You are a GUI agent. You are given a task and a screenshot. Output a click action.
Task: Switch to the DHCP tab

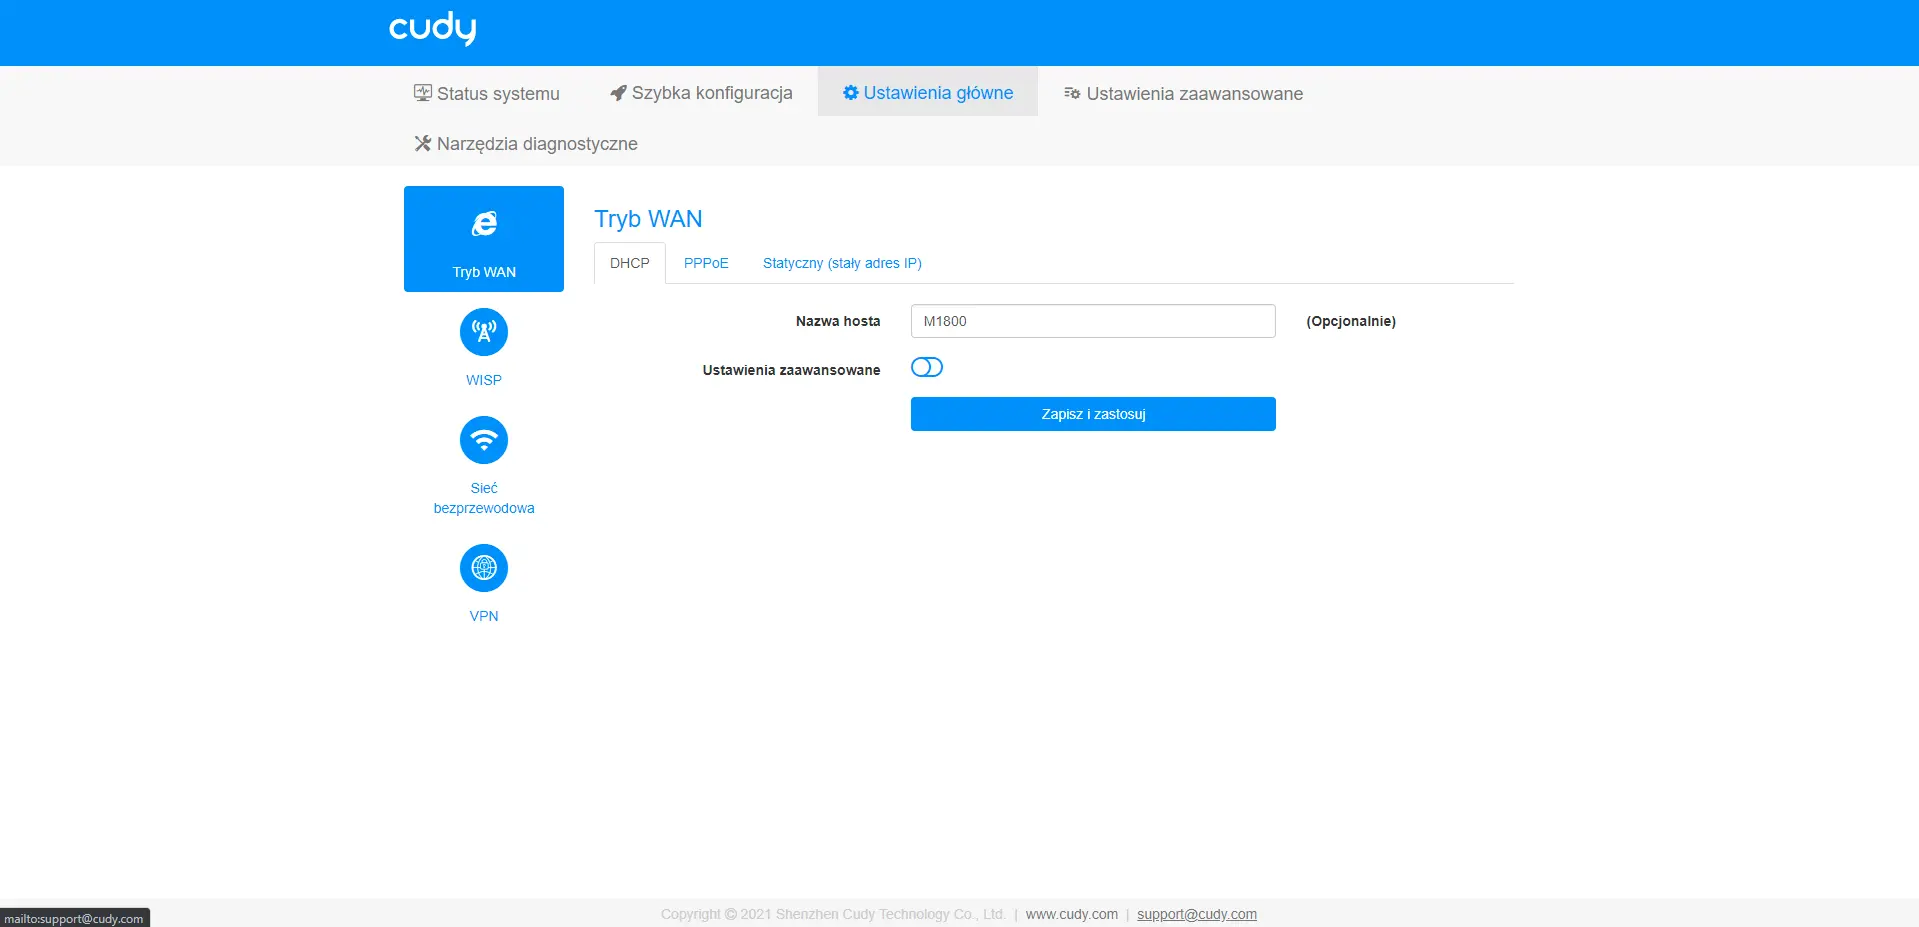(x=630, y=263)
